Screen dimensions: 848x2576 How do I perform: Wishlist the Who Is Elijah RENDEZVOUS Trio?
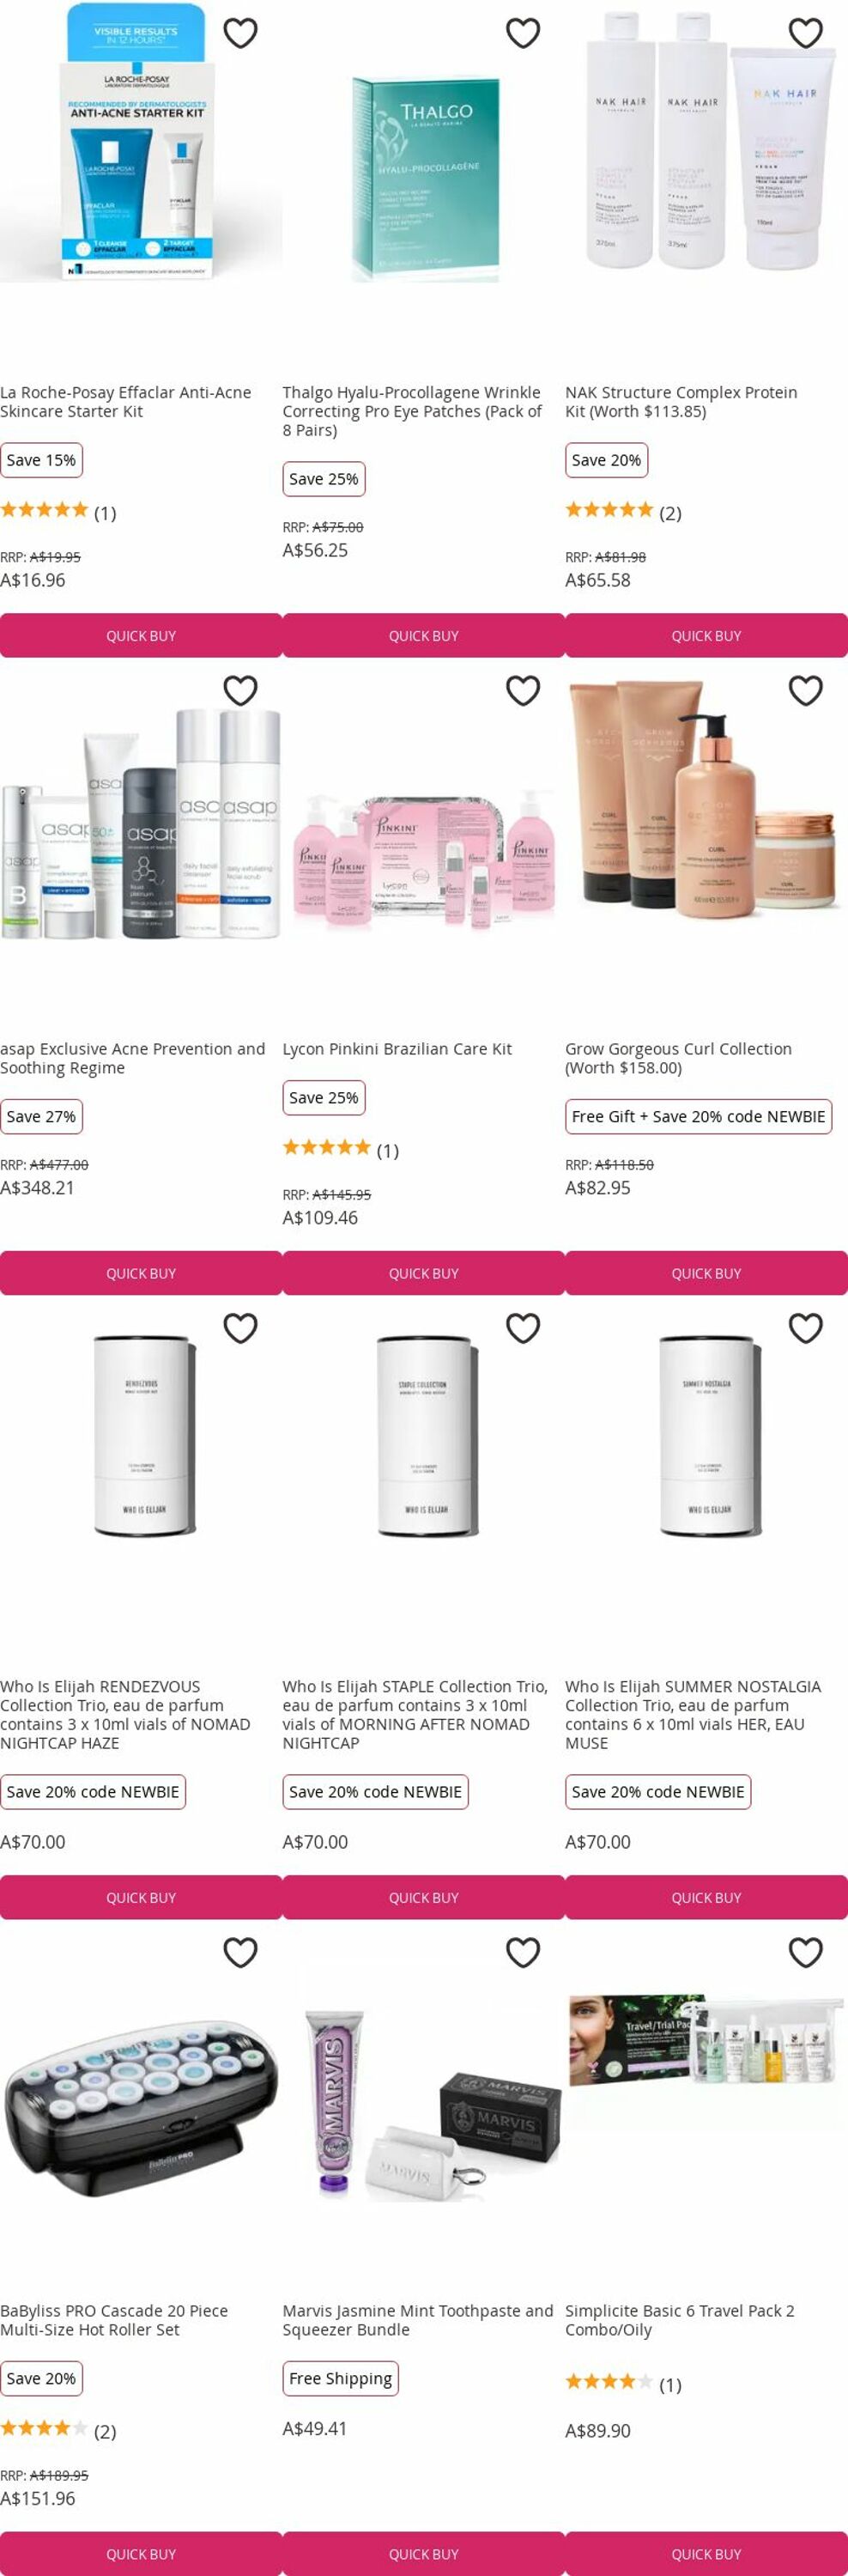240,1328
